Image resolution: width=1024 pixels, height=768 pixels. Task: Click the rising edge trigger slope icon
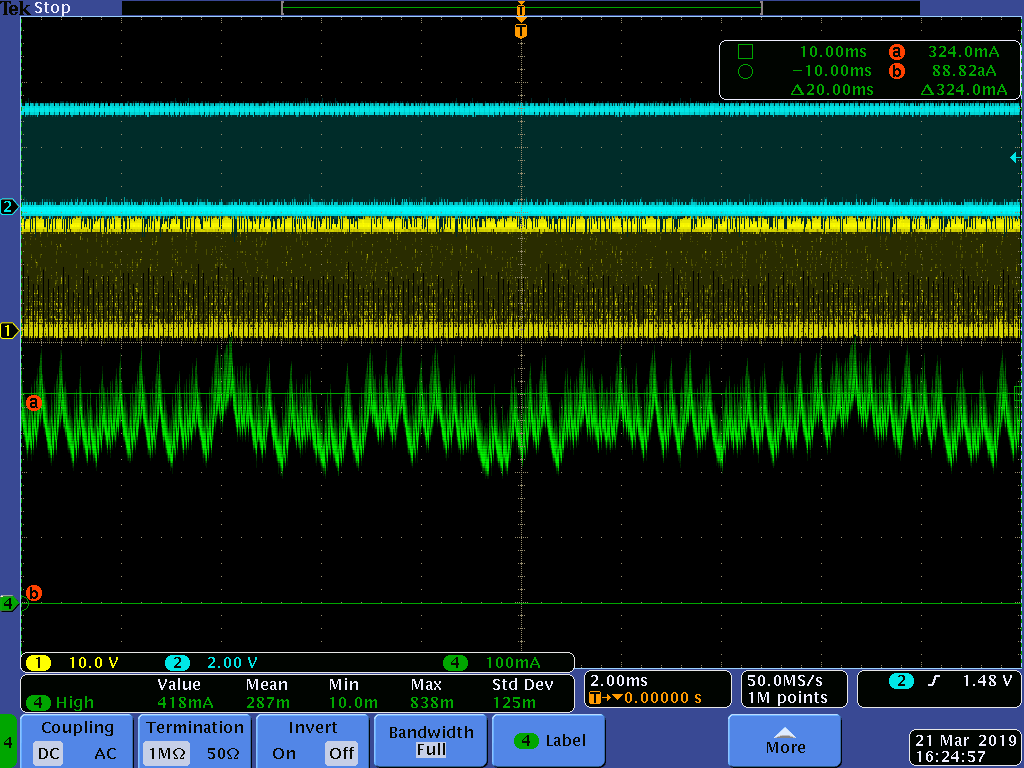934,681
